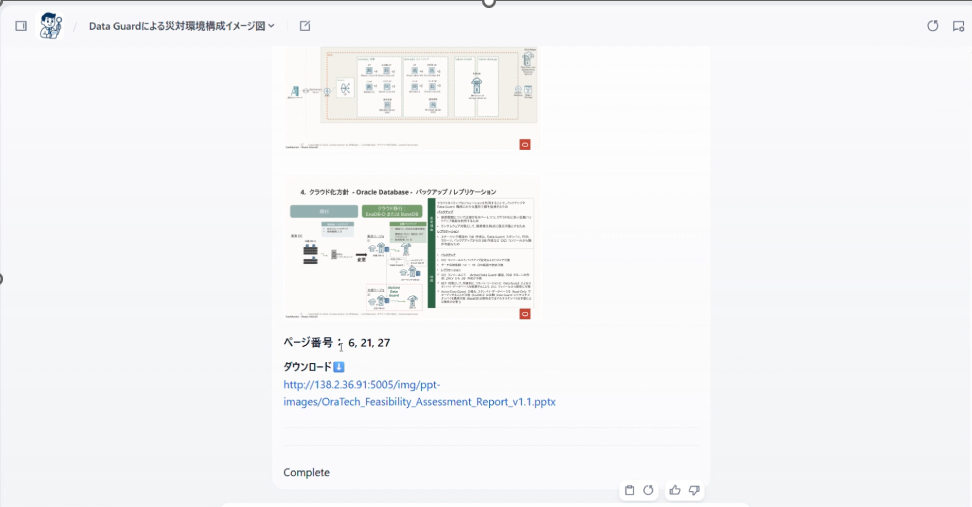Click the refresh icon at top right
This screenshot has height=507, width=972.
[932, 26]
